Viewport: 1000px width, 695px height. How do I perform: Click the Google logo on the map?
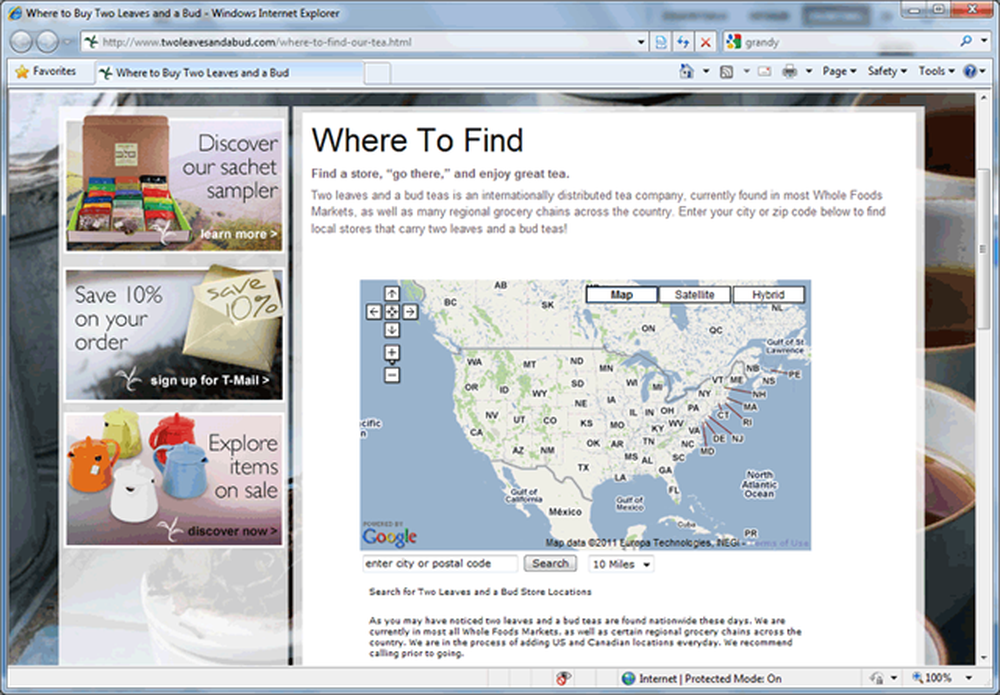pyautogui.click(x=389, y=536)
